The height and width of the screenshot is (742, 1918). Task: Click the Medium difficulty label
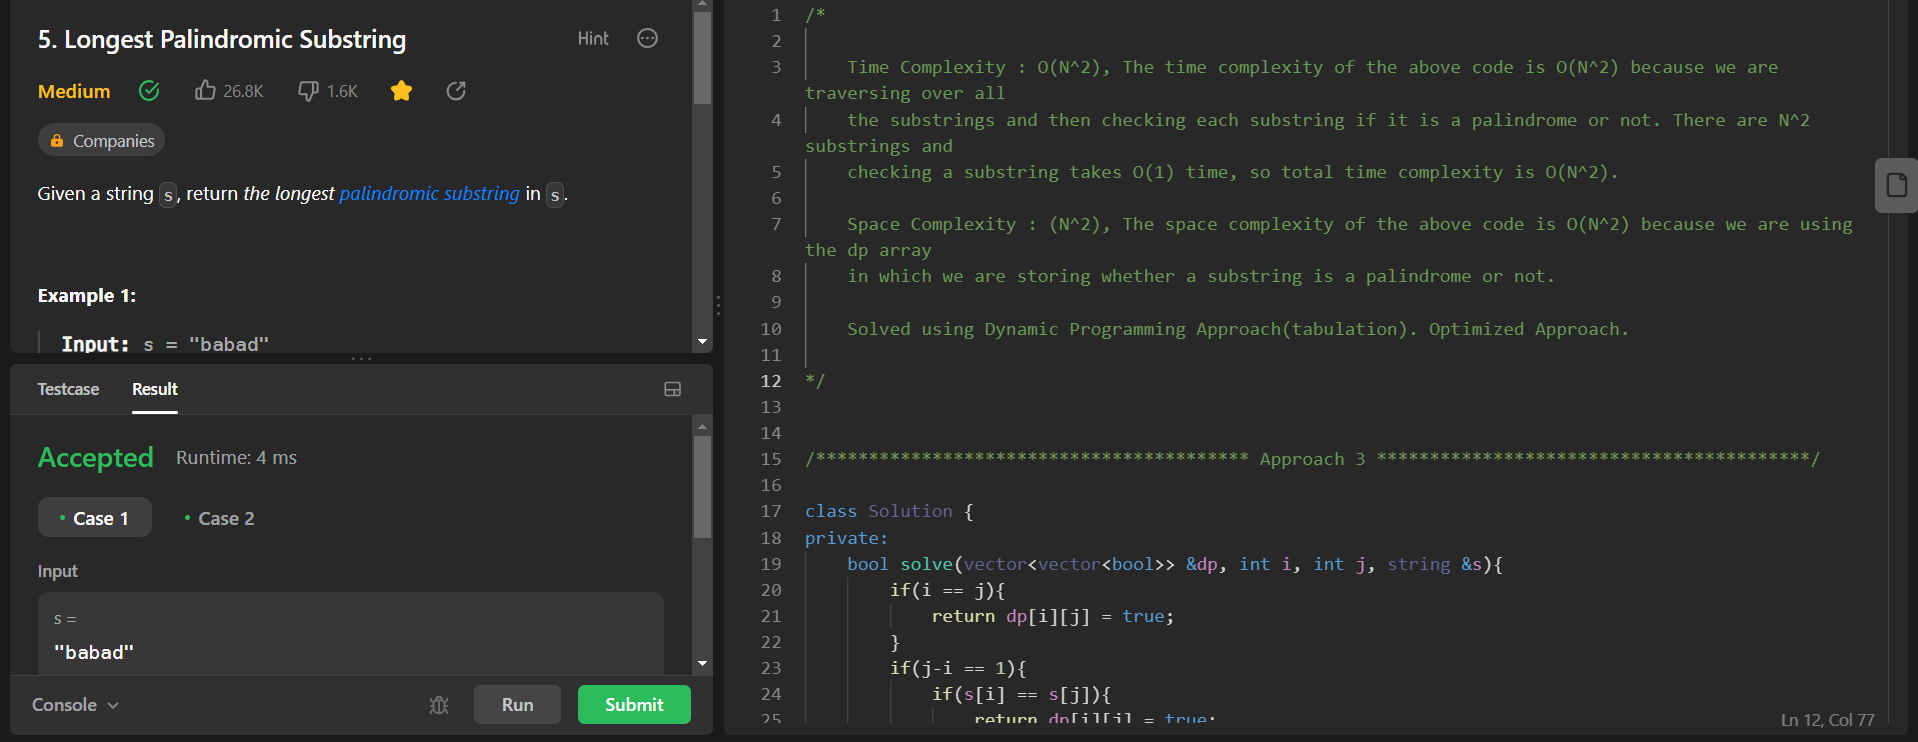click(x=74, y=91)
